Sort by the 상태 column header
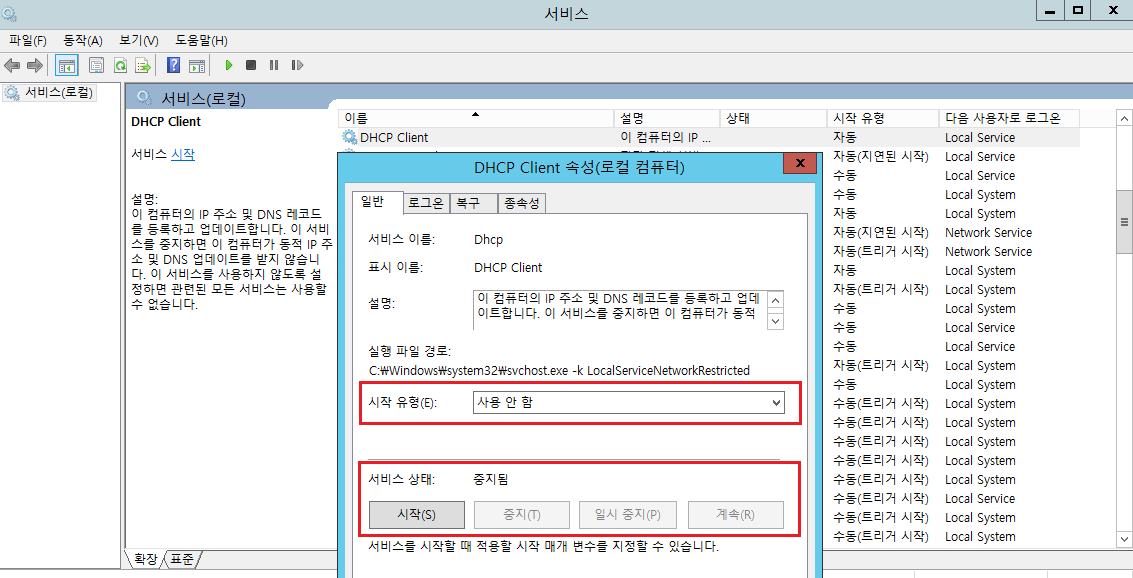 point(774,118)
